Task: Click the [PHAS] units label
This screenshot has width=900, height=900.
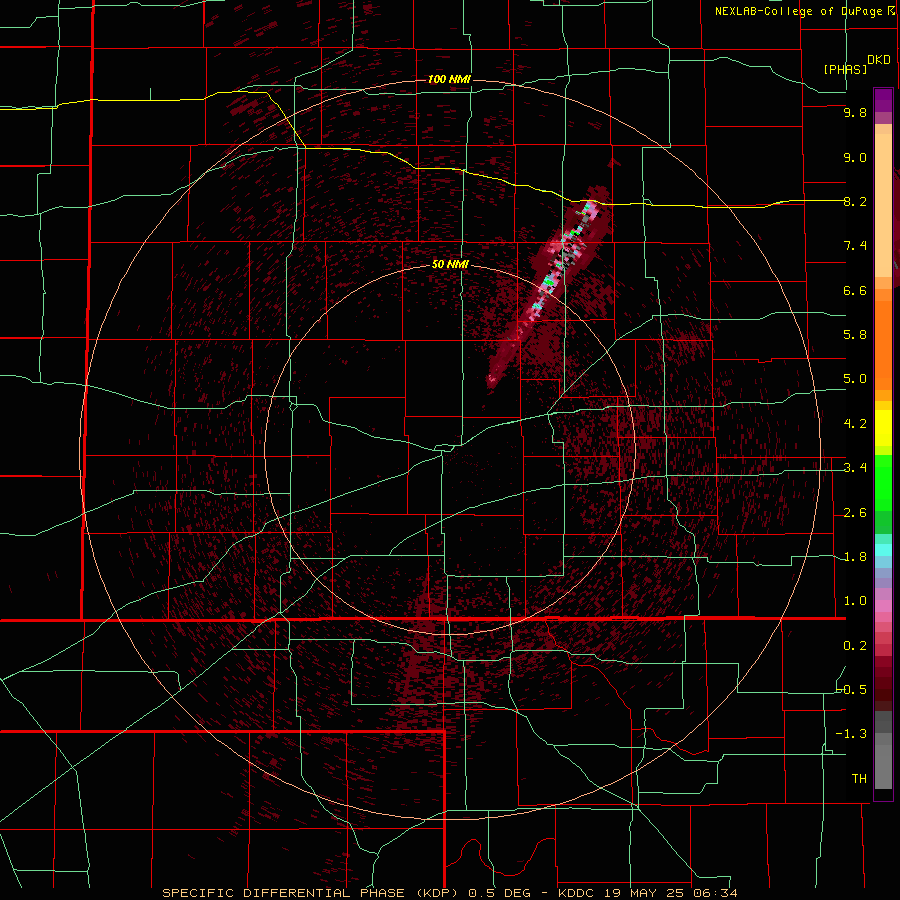Action: coord(845,70)
